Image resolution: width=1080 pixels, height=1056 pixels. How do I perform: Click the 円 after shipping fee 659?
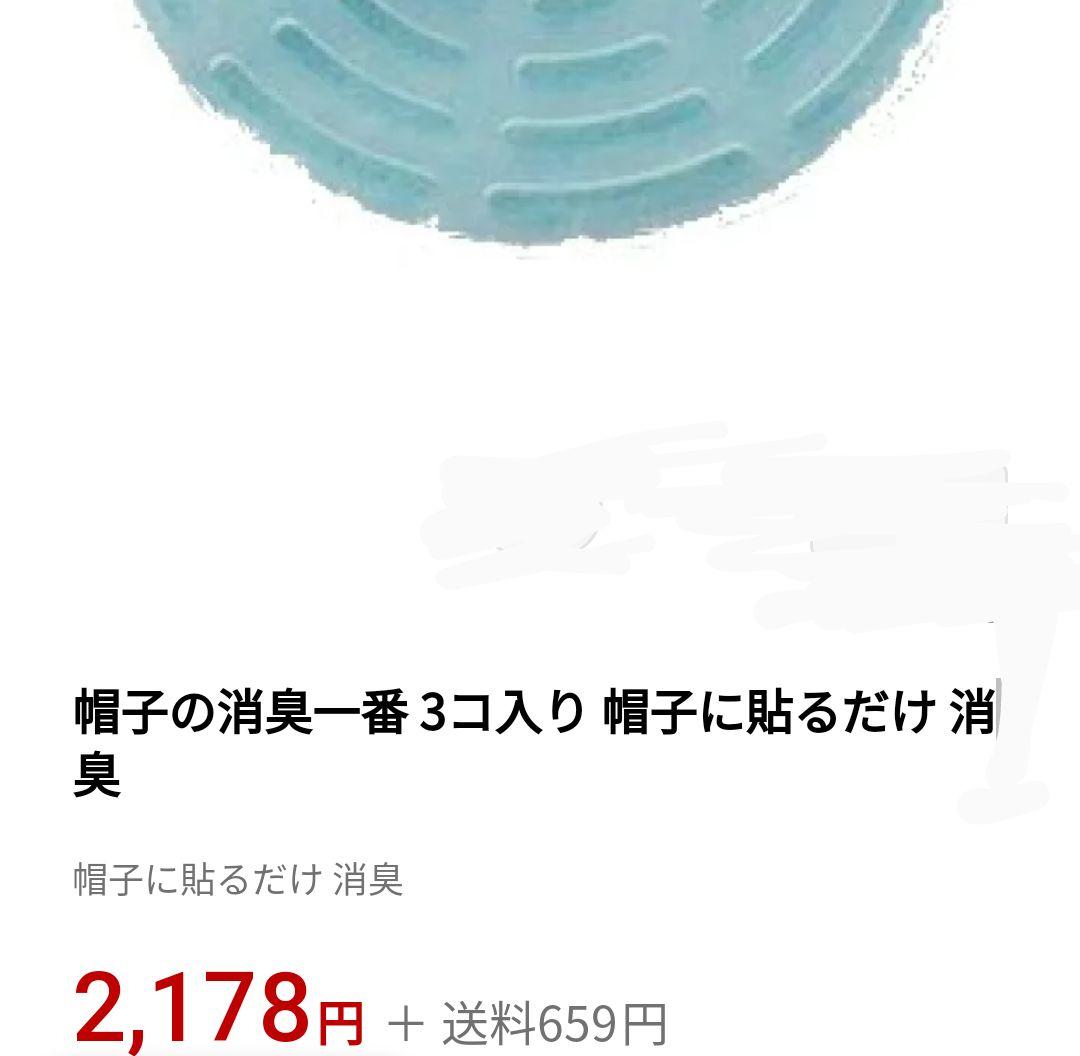click(643, 1024)
